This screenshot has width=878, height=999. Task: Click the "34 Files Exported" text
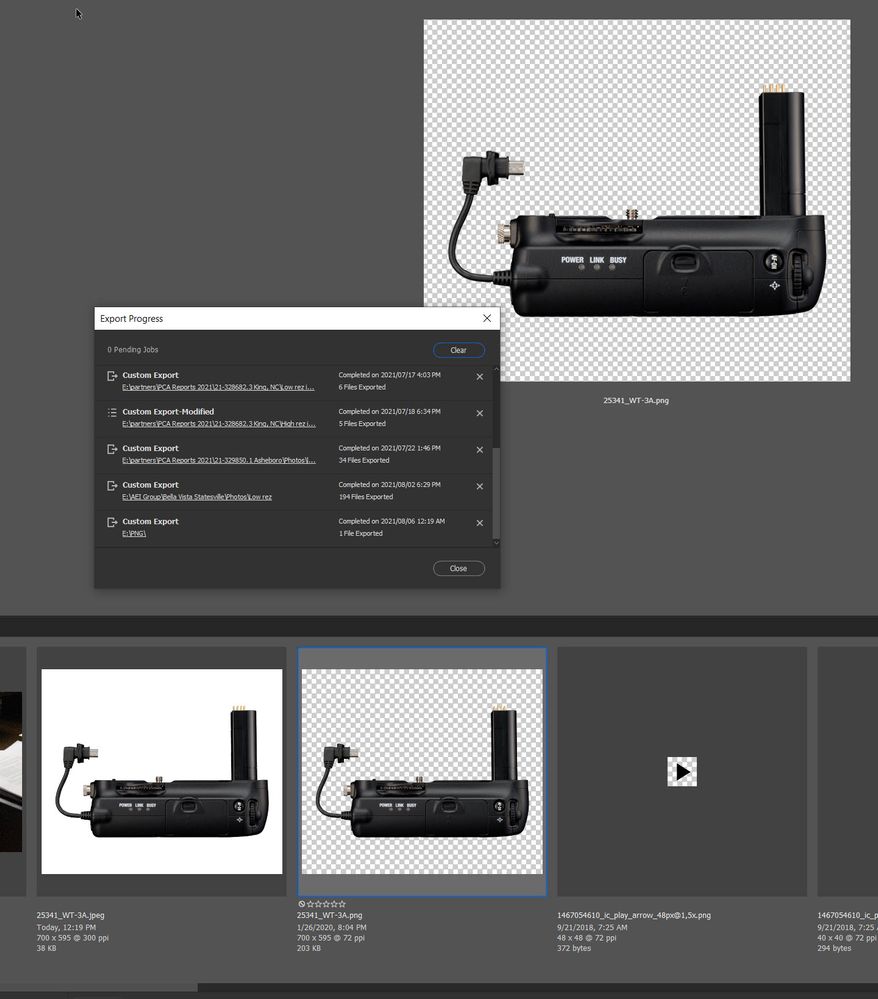364,461
